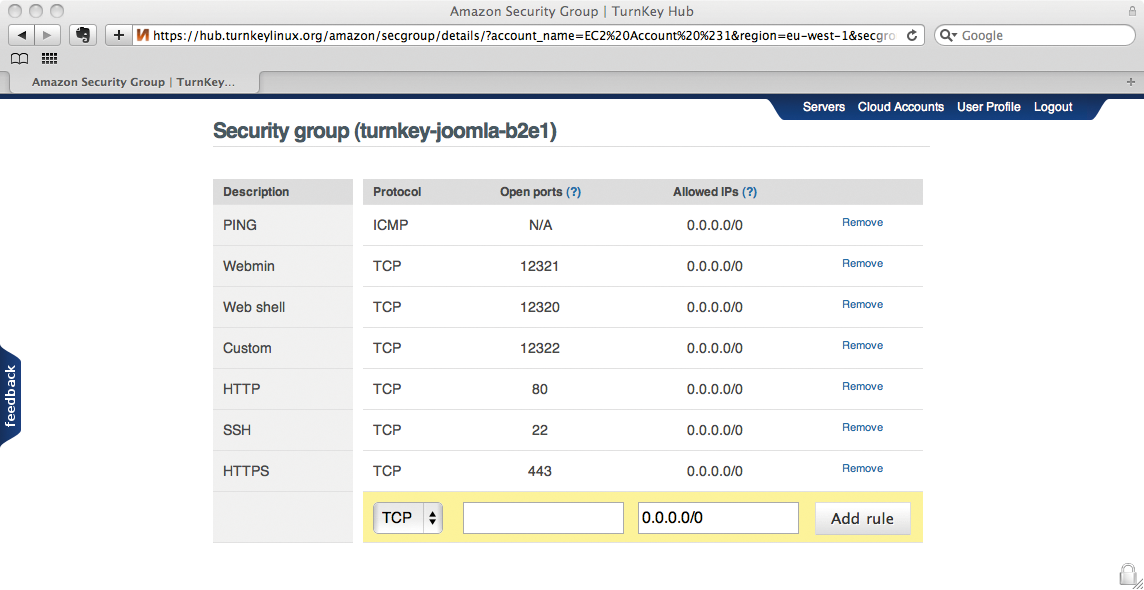Open the reading list book icon
This screenshot has height=590, width=1144.
[20, 59]
